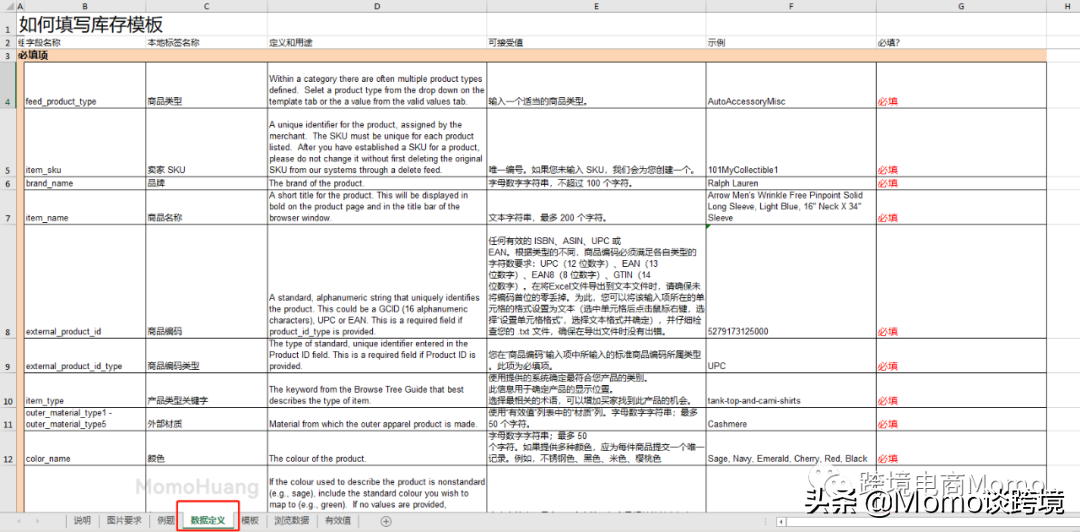The height and width of the screenshot is (532, 1080).
Task: Click the 必填 cell in brand_name row
Action: pyautogui.click(x=961, y=183)
